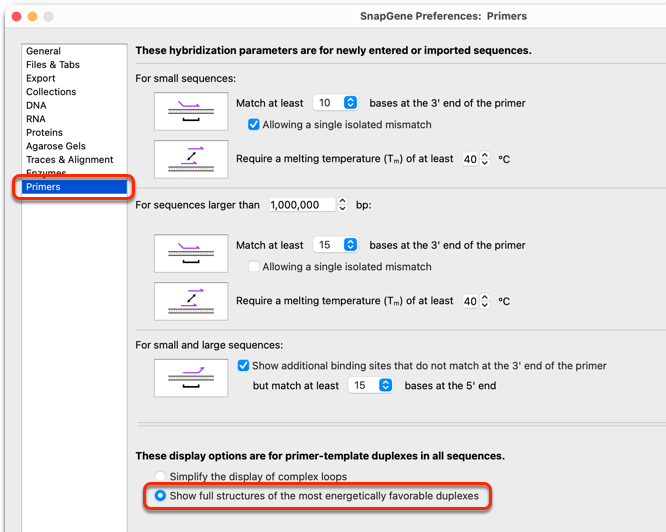Open the small-sequence Match at least 10 dropdown
666x532 pixels.
coord(336,103)
